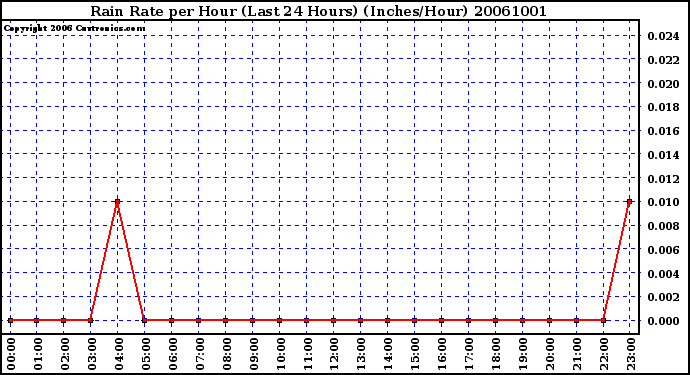690x375 pixels.
Task: Click the 06:00 x-axis time label
Action: tap(173, 354)
